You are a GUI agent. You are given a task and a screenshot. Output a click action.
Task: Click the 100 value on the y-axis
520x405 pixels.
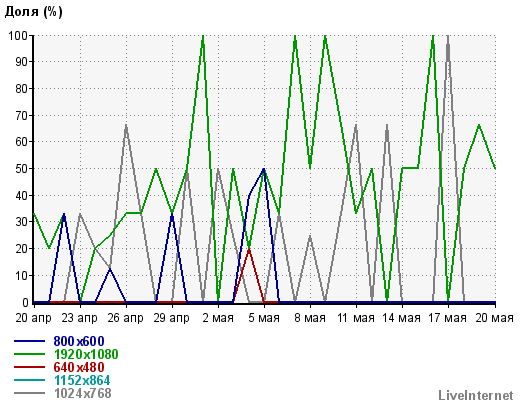[x=18, y=35]
